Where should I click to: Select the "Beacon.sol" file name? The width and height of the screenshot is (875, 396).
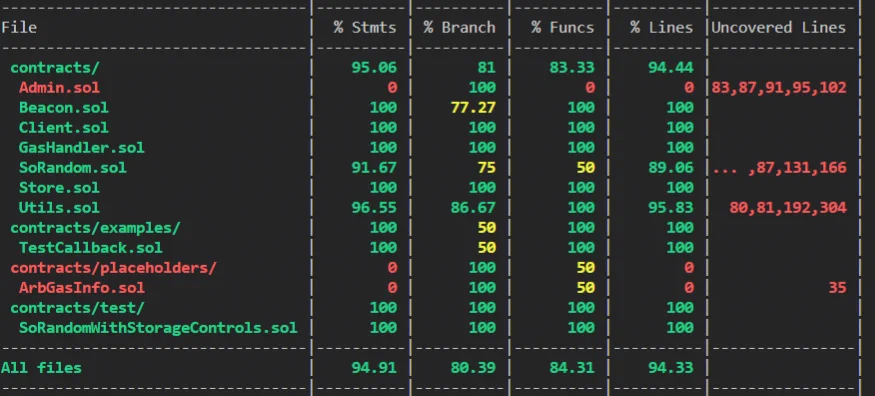click(x=64, y=108)
